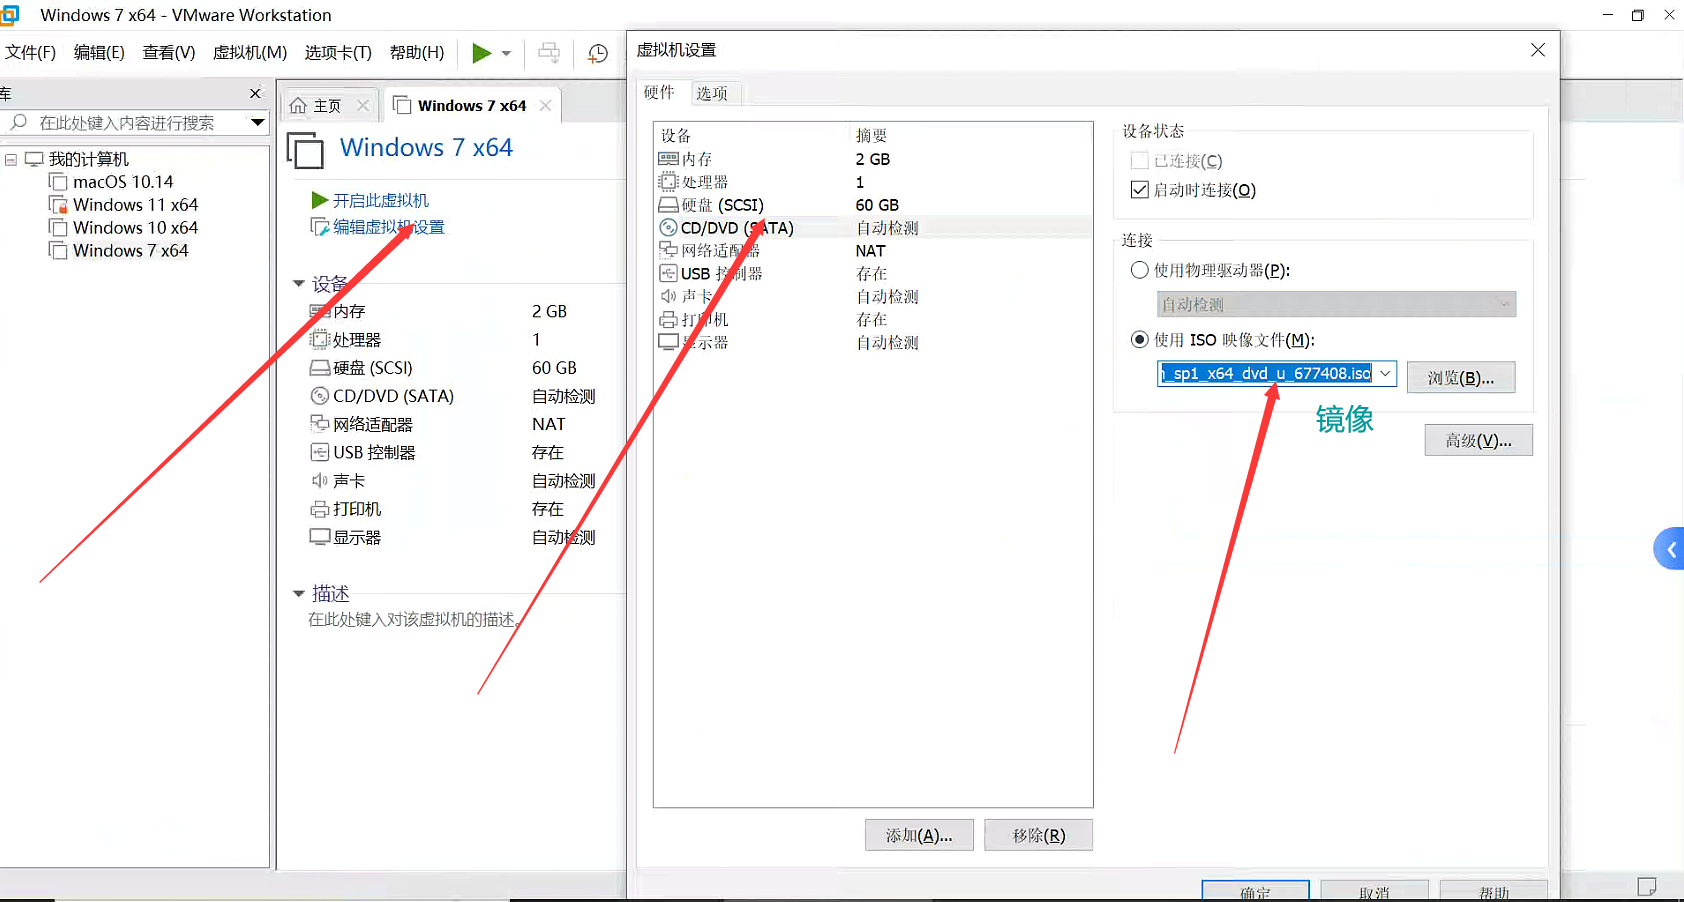The width and height of the screenshot is (1684, 902).
Task: Click the blue side-panel expand chevron
Action: click(x=1670, y=549)
